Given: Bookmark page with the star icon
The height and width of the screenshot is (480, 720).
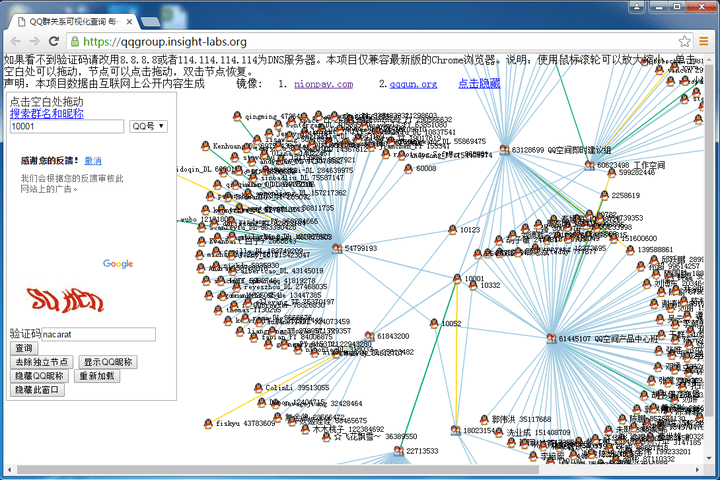Looking at the screenshot, I should tap(685, 41).
